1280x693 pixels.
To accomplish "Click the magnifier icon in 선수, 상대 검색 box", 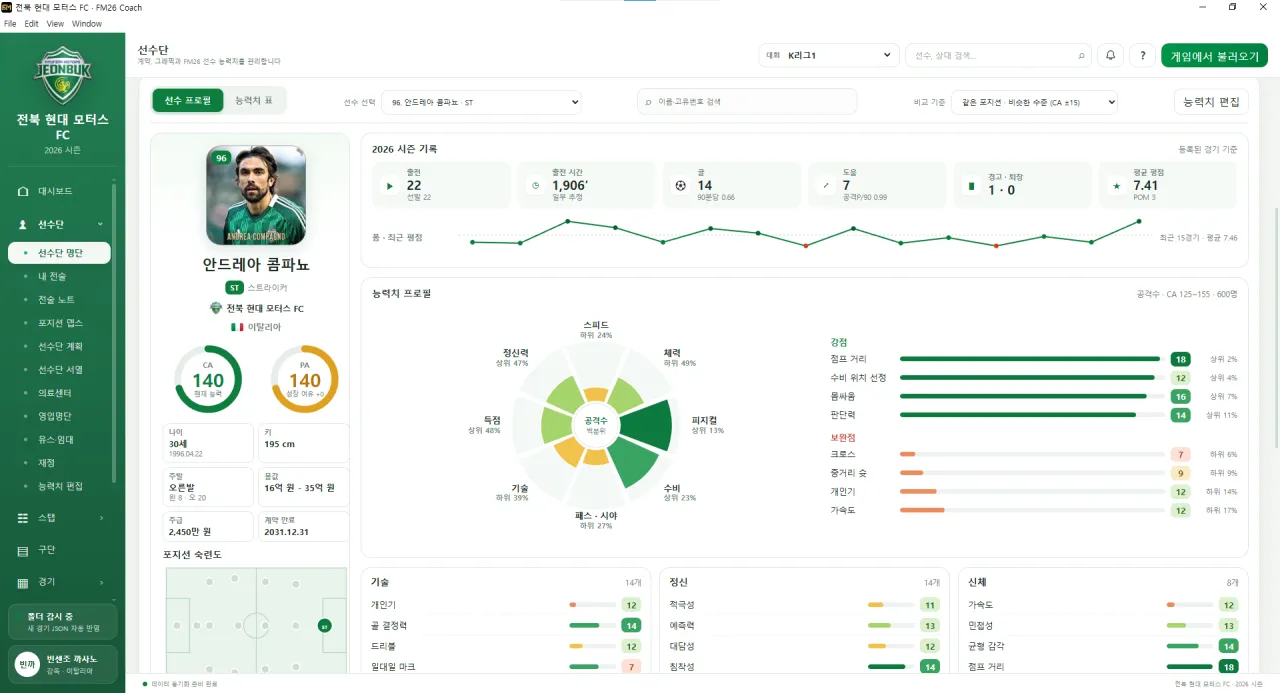I will pyautogui.click(x=1081, y=56).
